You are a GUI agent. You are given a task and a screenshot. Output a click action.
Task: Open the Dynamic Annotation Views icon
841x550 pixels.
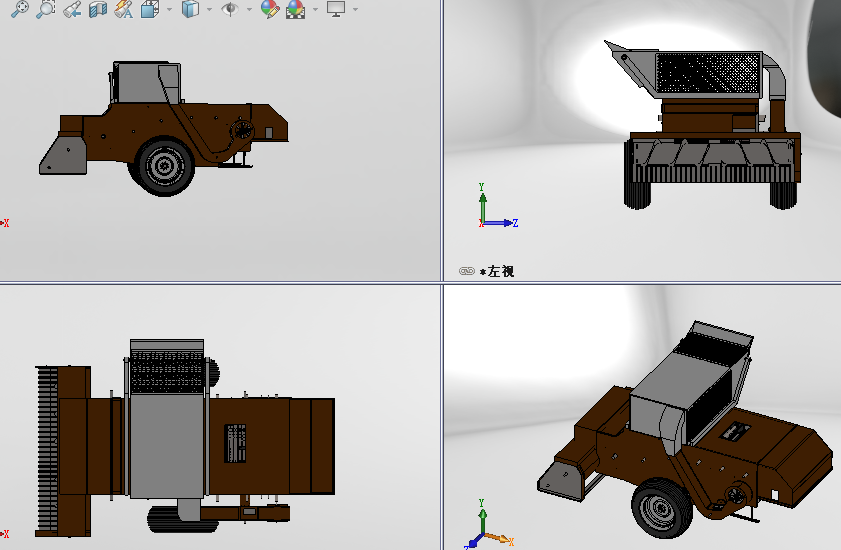pos(124,9)
